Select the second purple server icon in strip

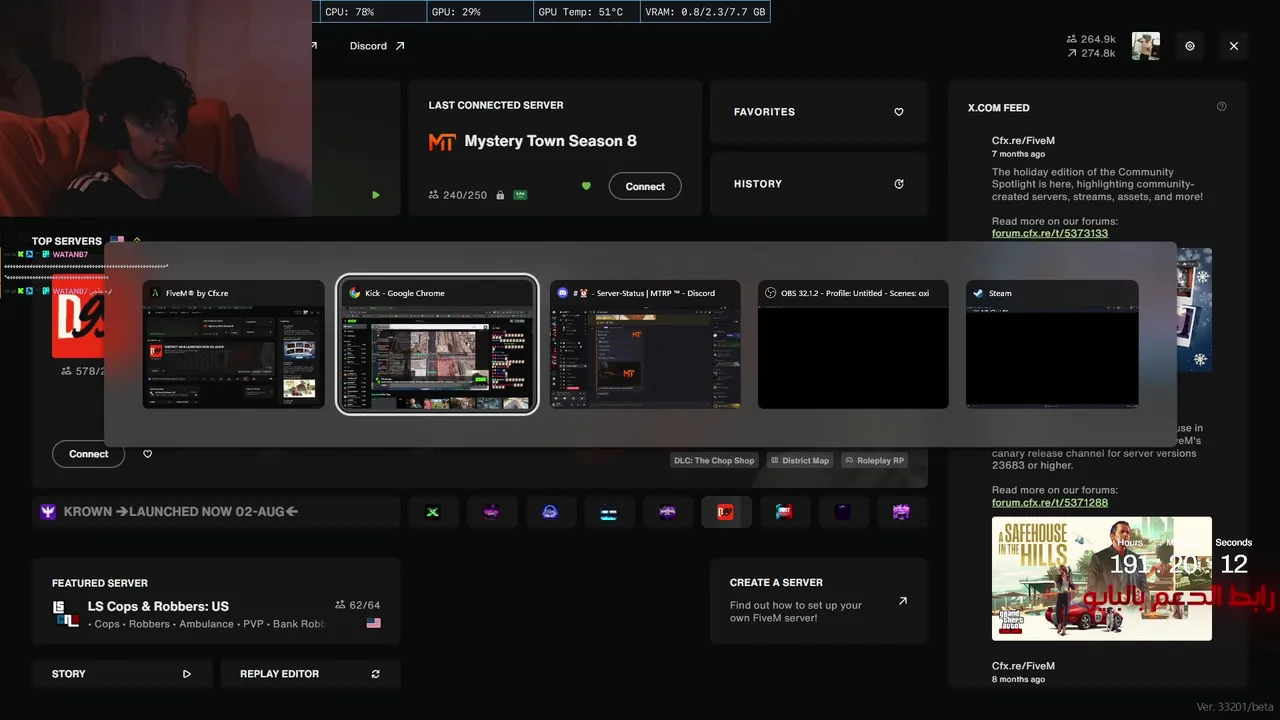tap(491, 512)
